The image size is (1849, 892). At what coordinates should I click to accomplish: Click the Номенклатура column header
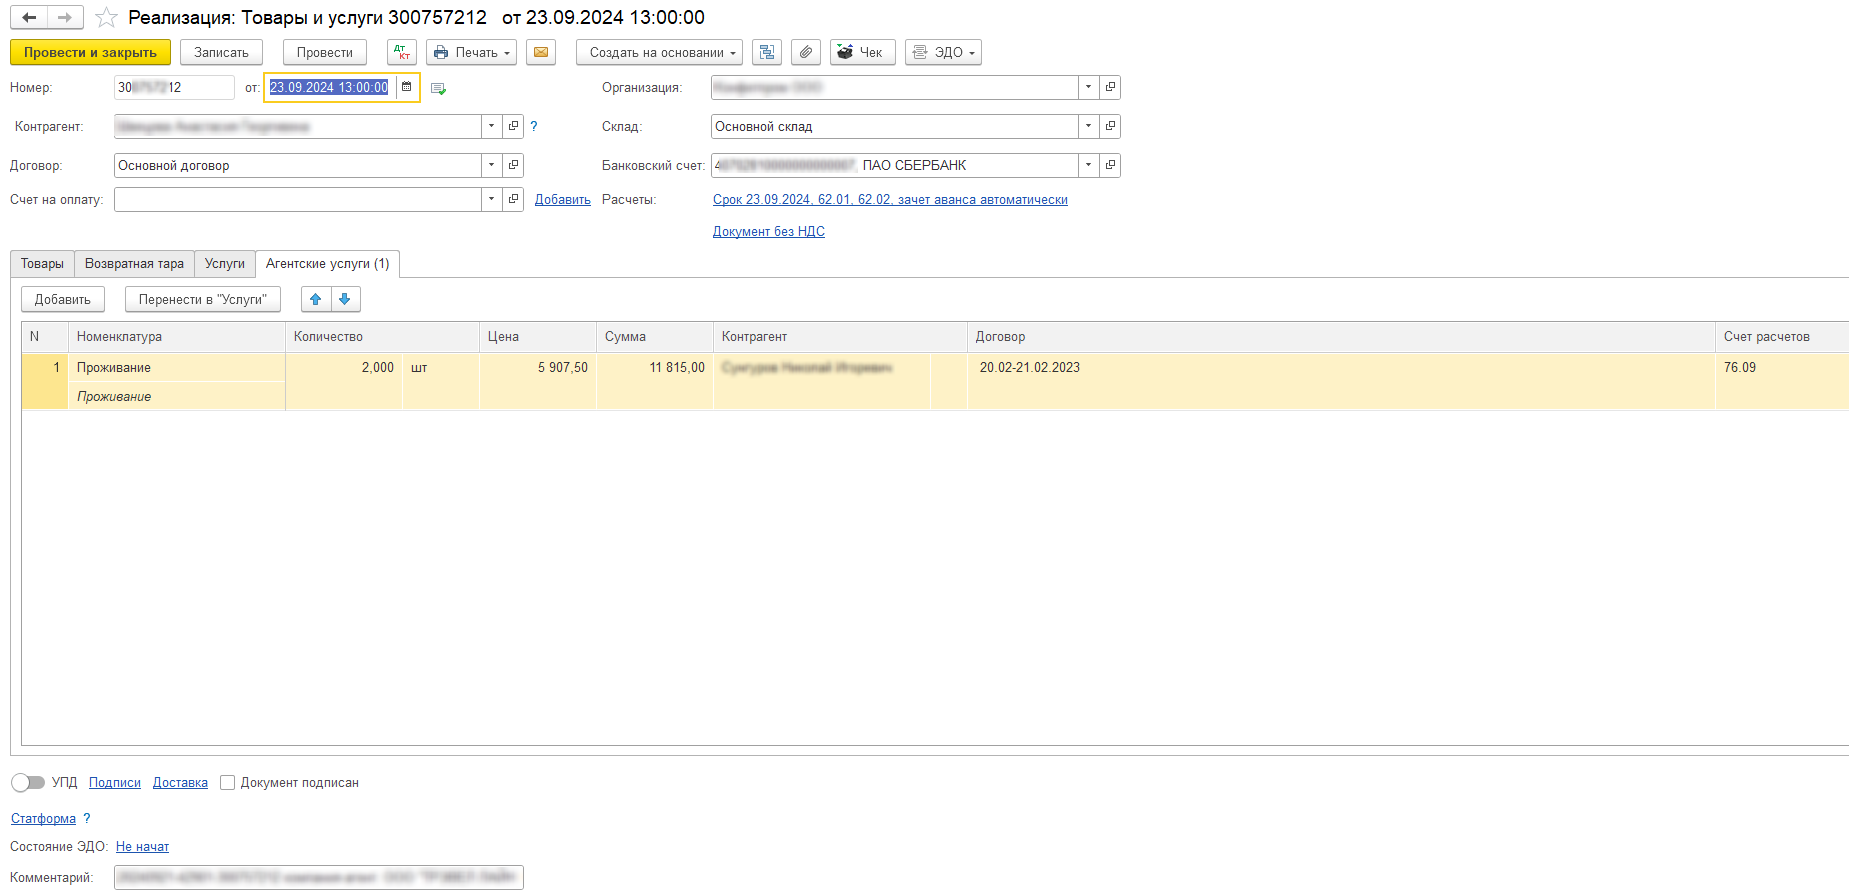(176, 336)
